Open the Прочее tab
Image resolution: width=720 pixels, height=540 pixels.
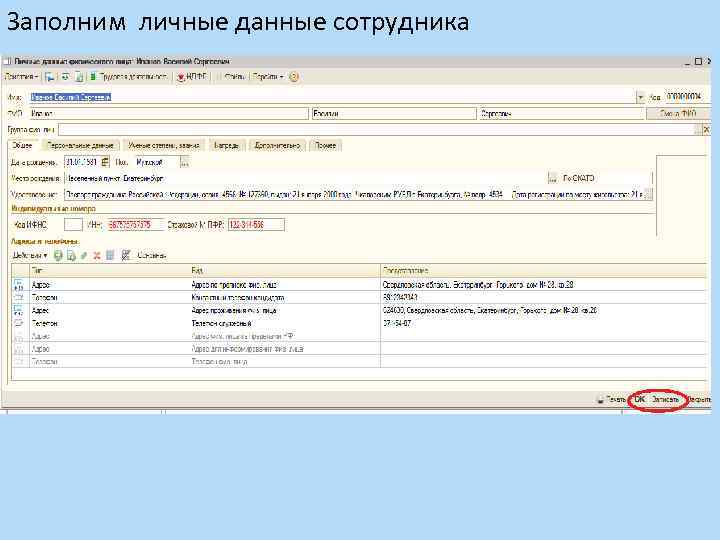pyautogui.click(x=325, y=146)
